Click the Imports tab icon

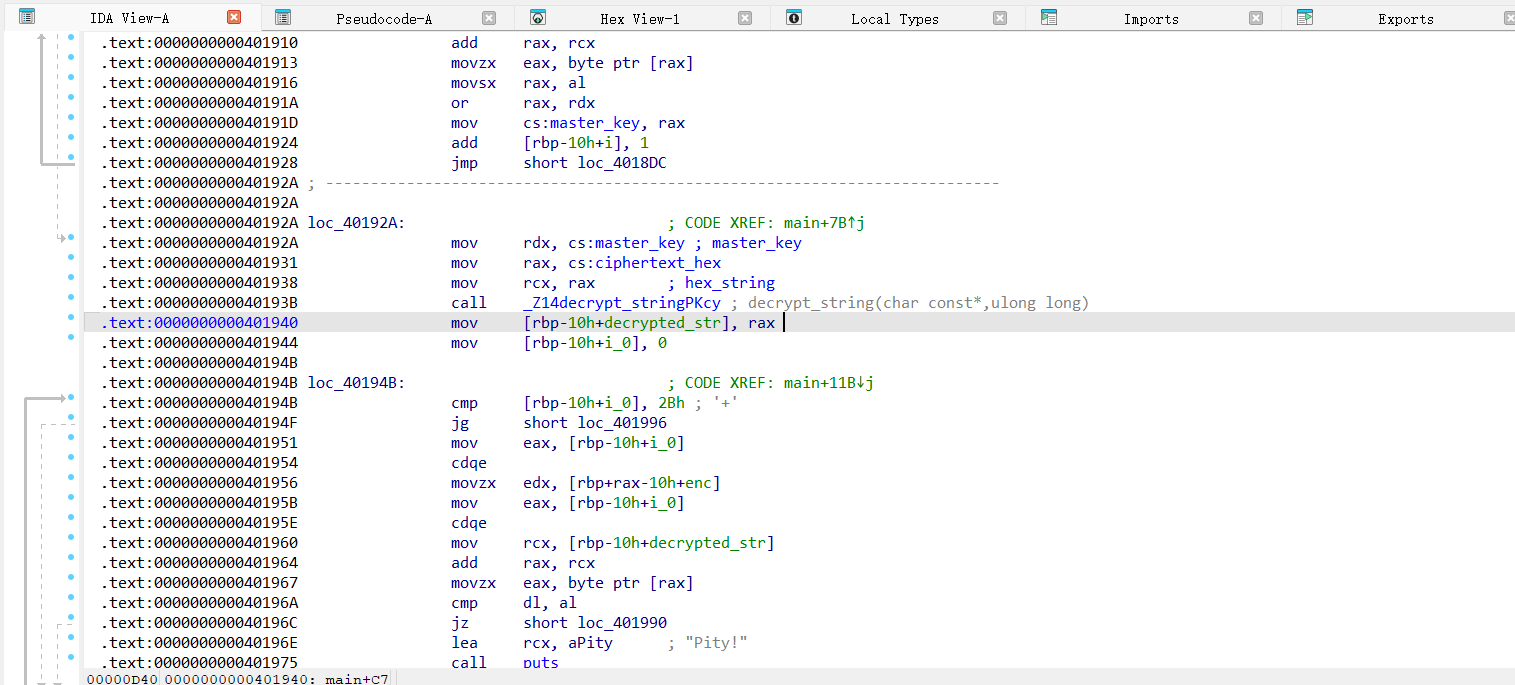point(1049,17)
